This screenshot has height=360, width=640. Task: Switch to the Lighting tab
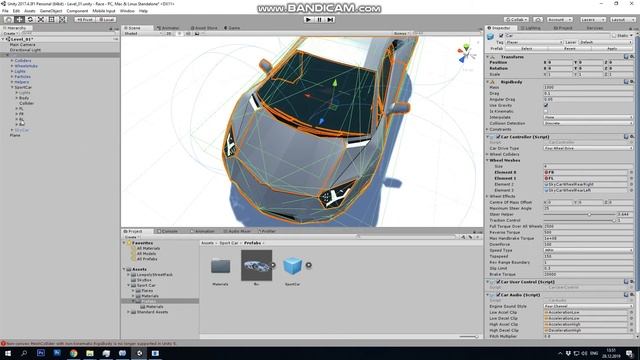pos(530,28)
